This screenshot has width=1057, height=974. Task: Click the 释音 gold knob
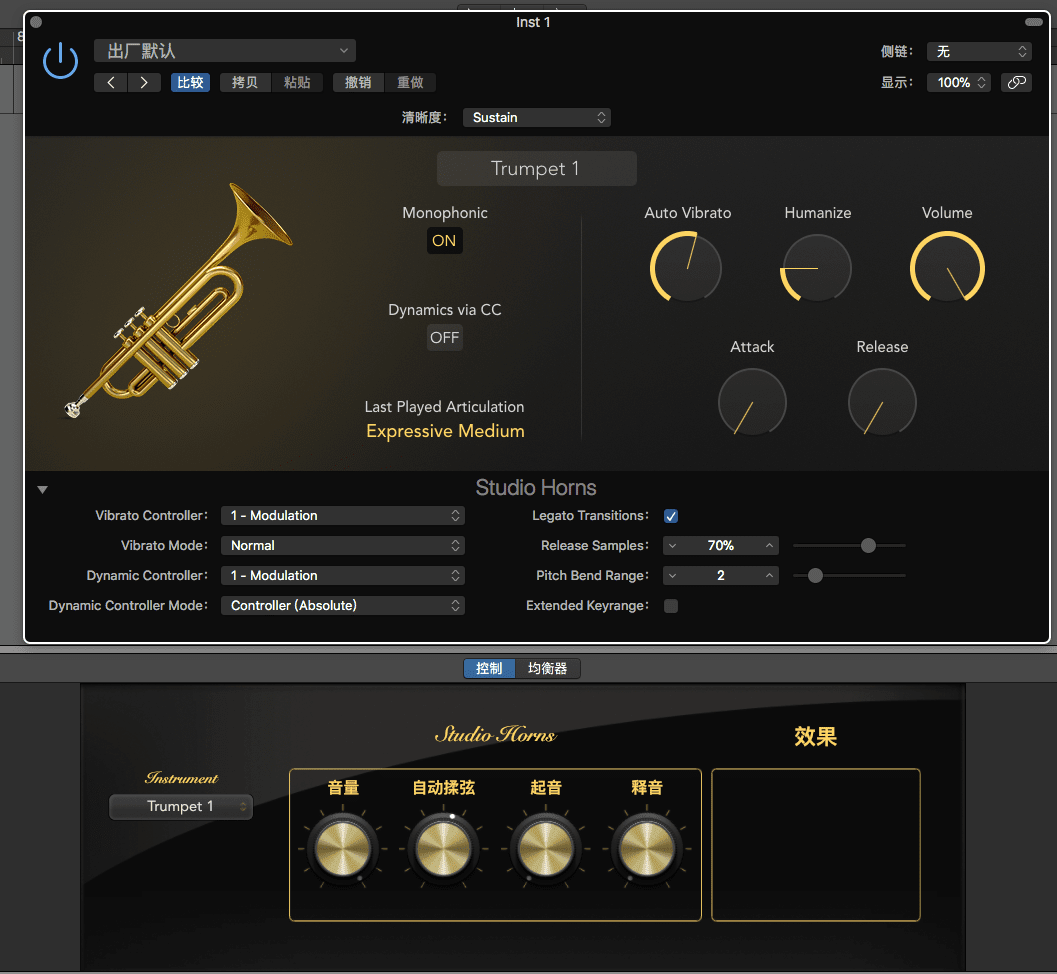(x=646, y=848)
